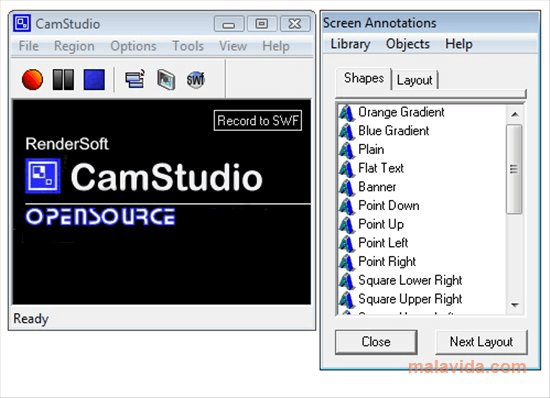
Task: Select the Flat Text entry
Action: pyautogui.click(x=381, y=168)
